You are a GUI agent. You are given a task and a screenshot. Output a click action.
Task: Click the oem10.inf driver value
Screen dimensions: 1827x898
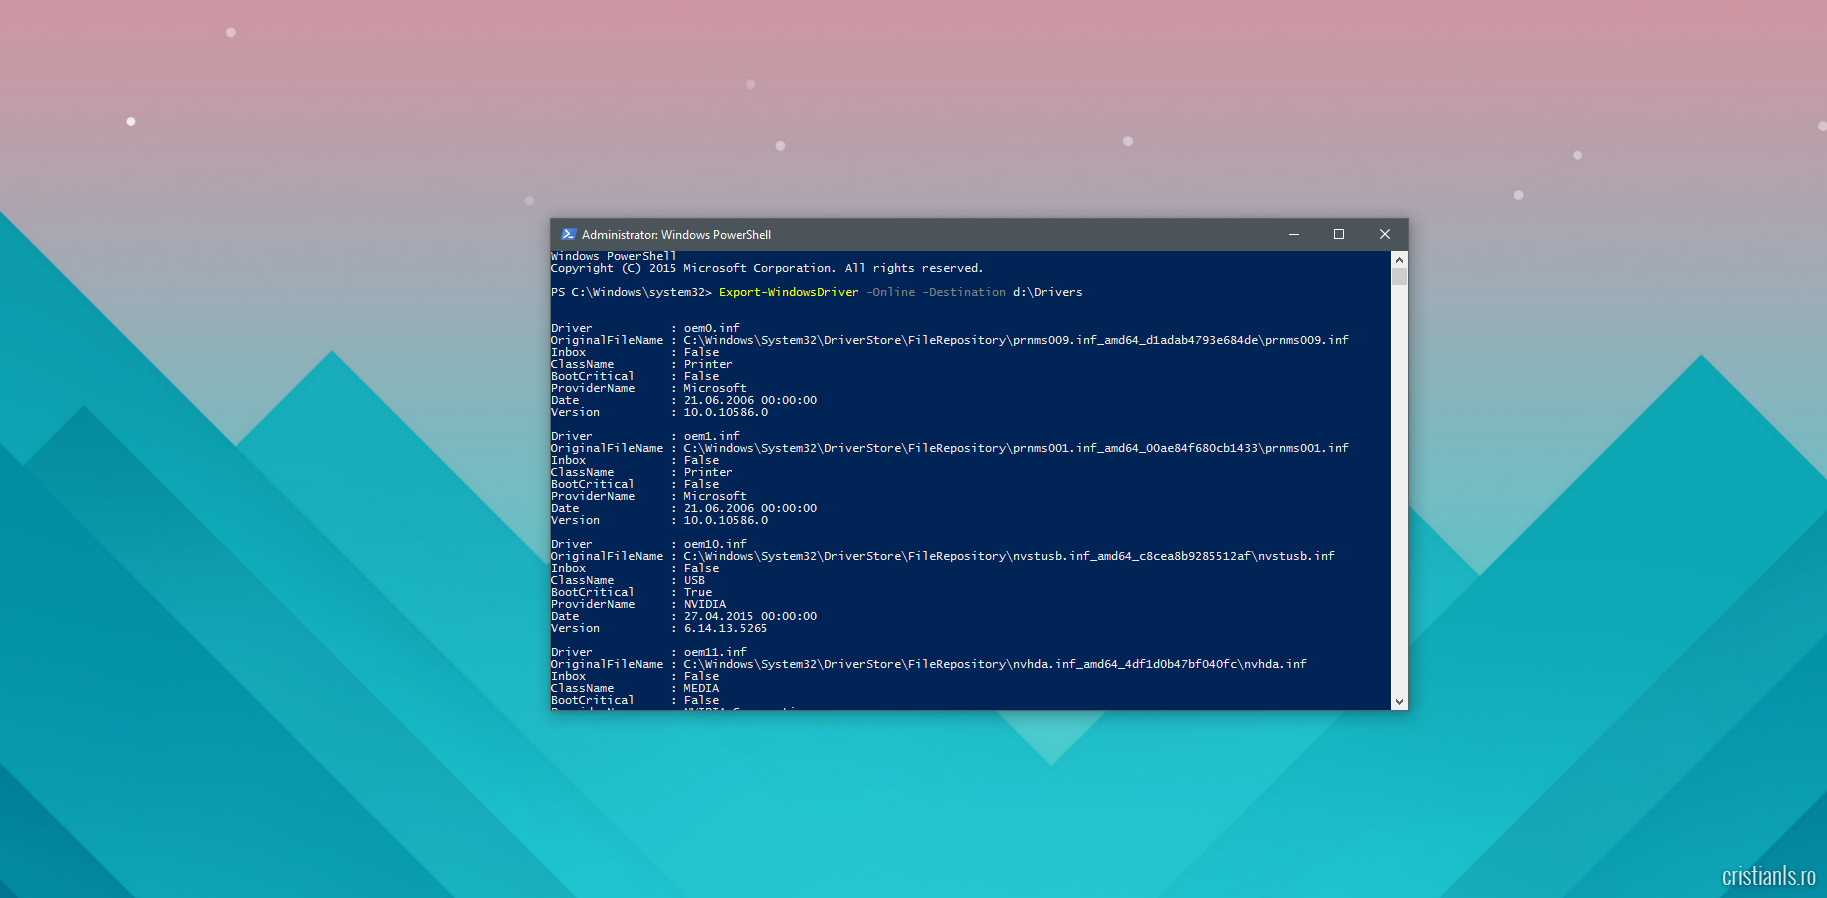tap(715, 544)
